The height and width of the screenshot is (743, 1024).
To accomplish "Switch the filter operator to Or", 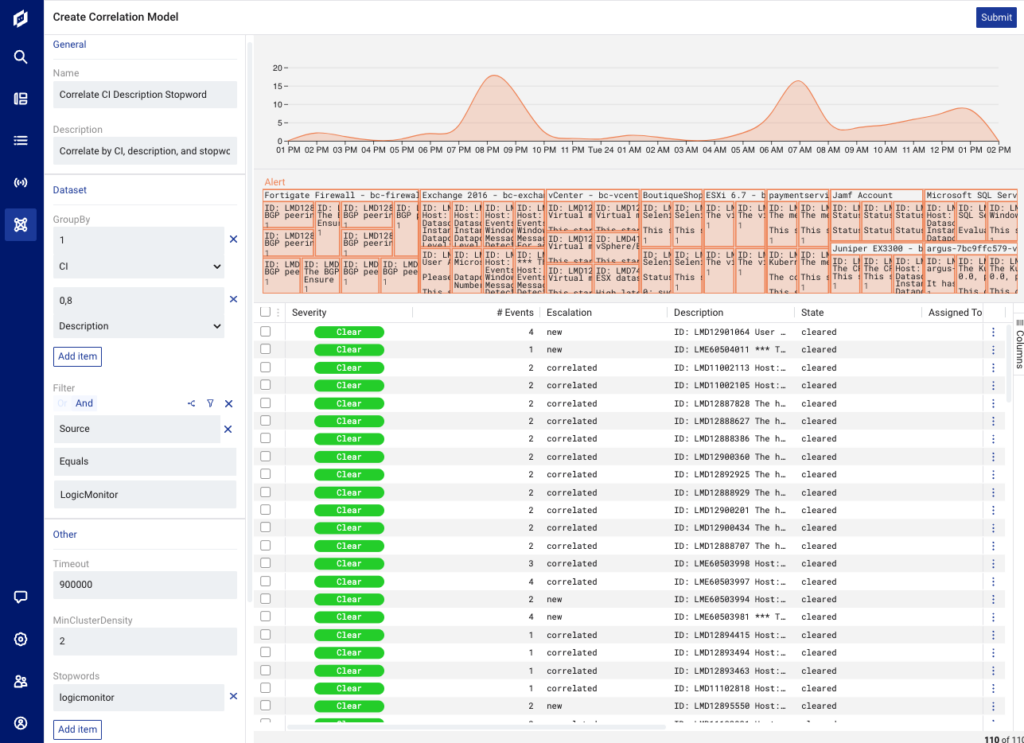I will click(x=62, y=403).
